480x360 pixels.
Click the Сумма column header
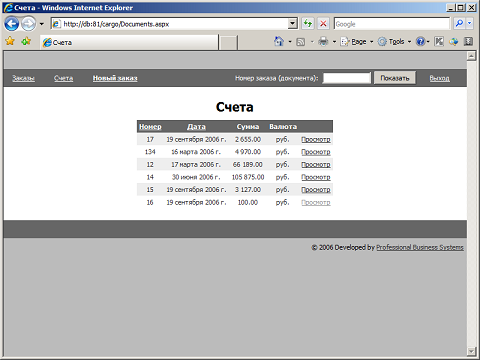(248, 127)
